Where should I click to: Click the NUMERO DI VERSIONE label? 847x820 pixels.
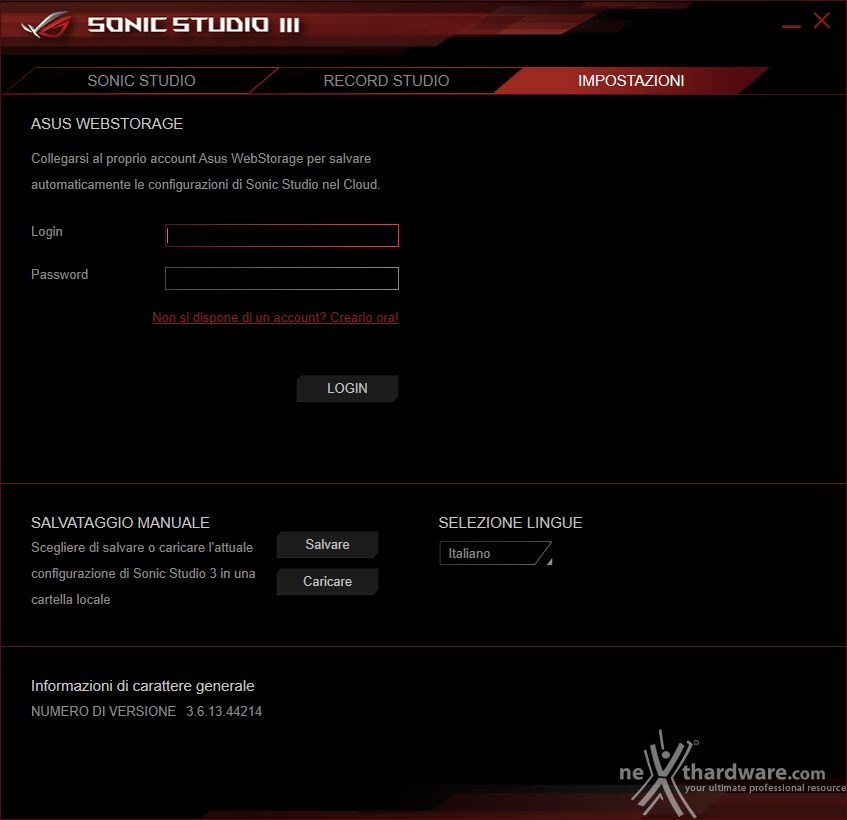coord(104,711)
